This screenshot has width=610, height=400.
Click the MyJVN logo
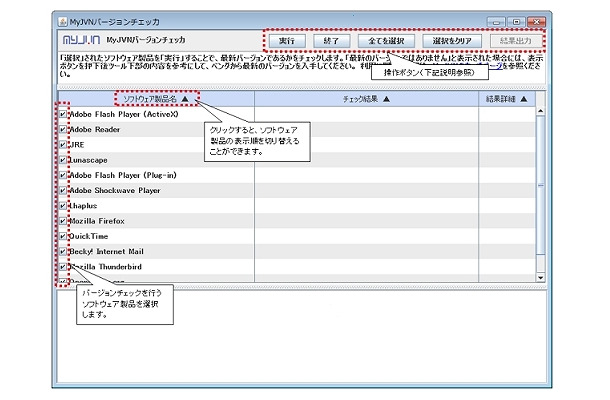coord(81,40)
